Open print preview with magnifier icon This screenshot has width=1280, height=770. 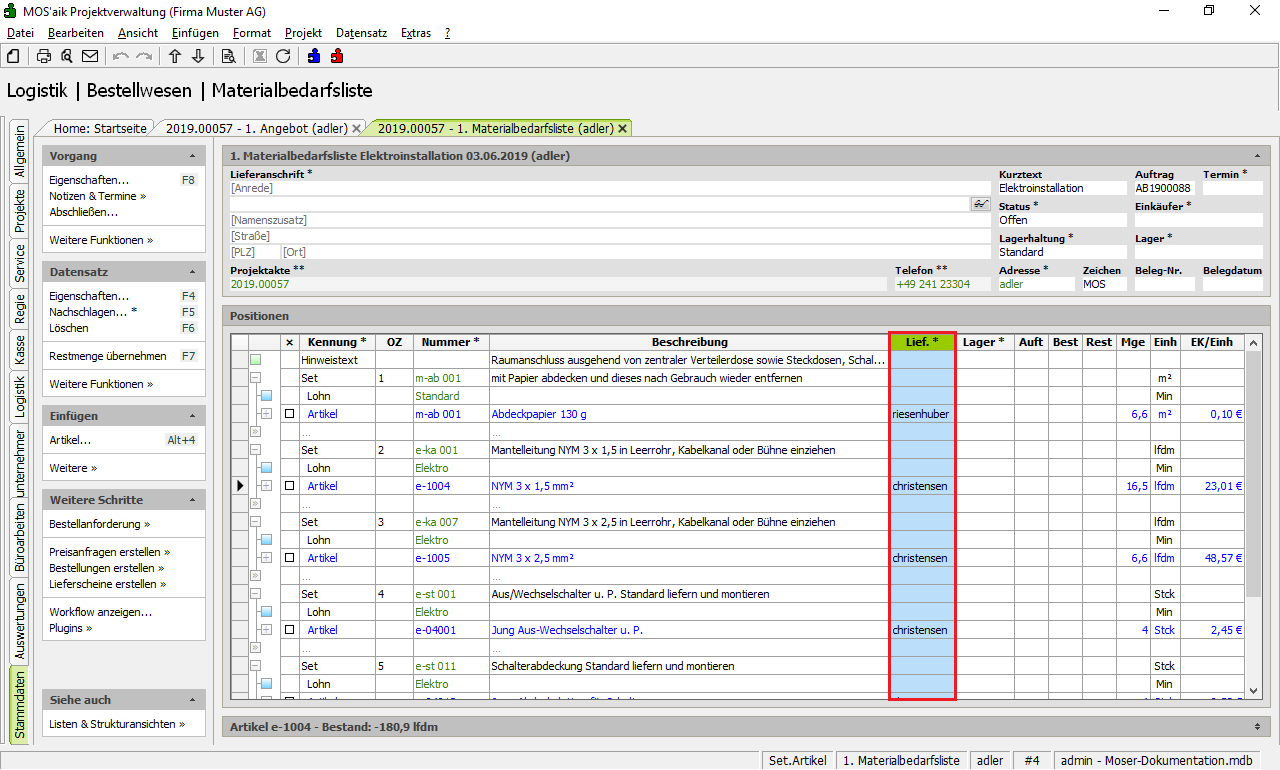[x=67, y=56]
